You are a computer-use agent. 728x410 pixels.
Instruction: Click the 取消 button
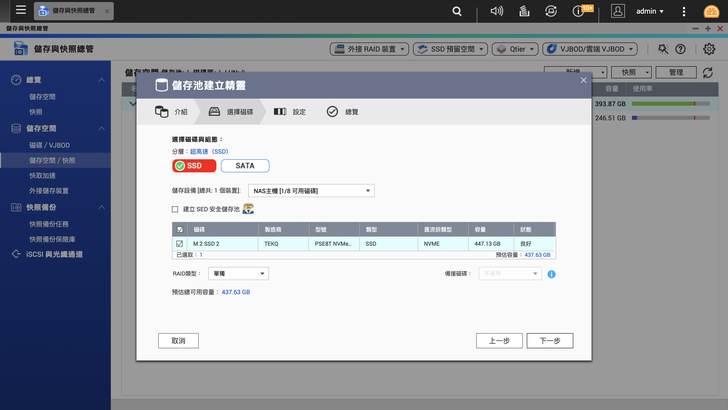tap(178, 341)
